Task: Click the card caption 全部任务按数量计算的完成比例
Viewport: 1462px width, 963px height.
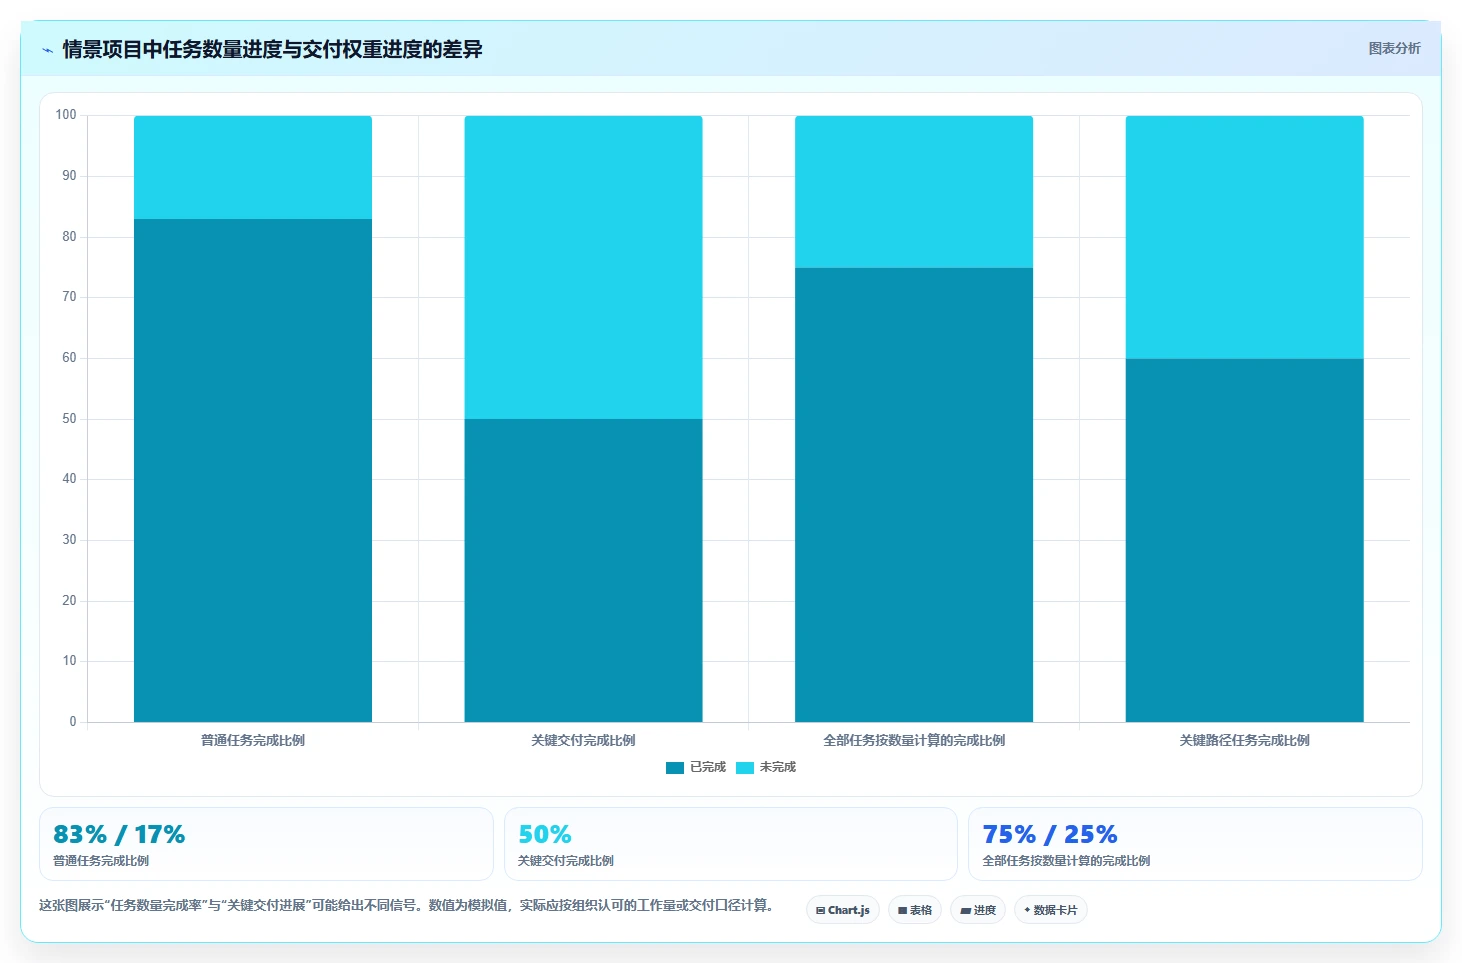Action: (1066, 861)
